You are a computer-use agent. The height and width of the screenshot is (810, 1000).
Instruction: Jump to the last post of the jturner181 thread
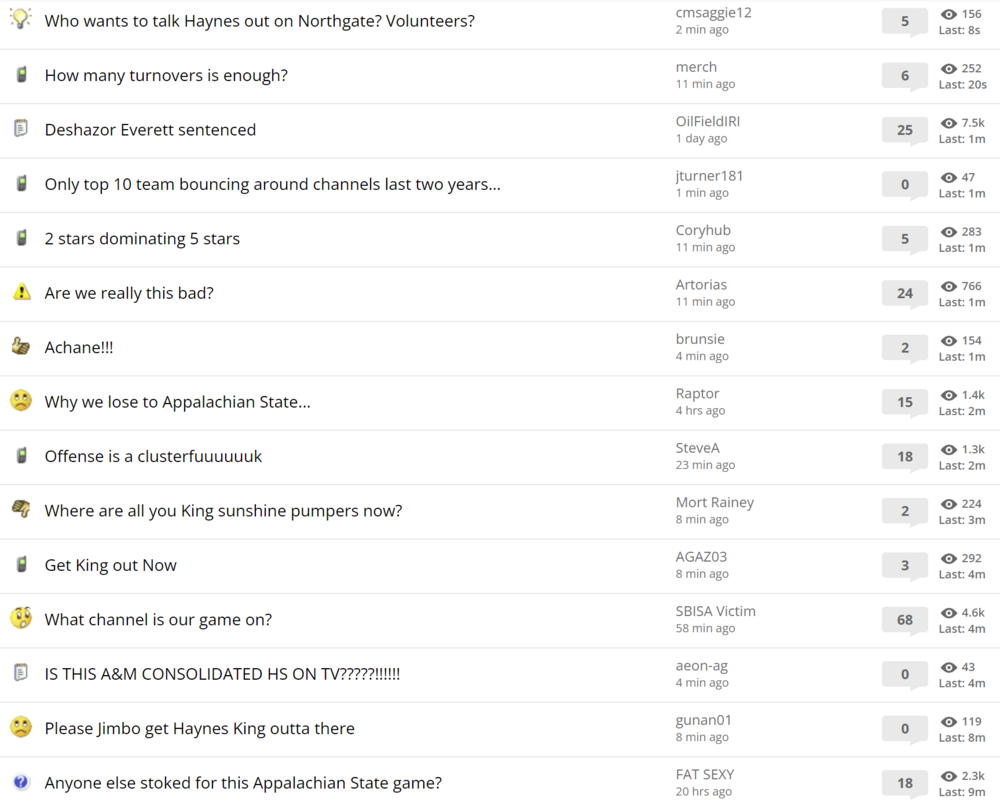click(x=961, y=193)
